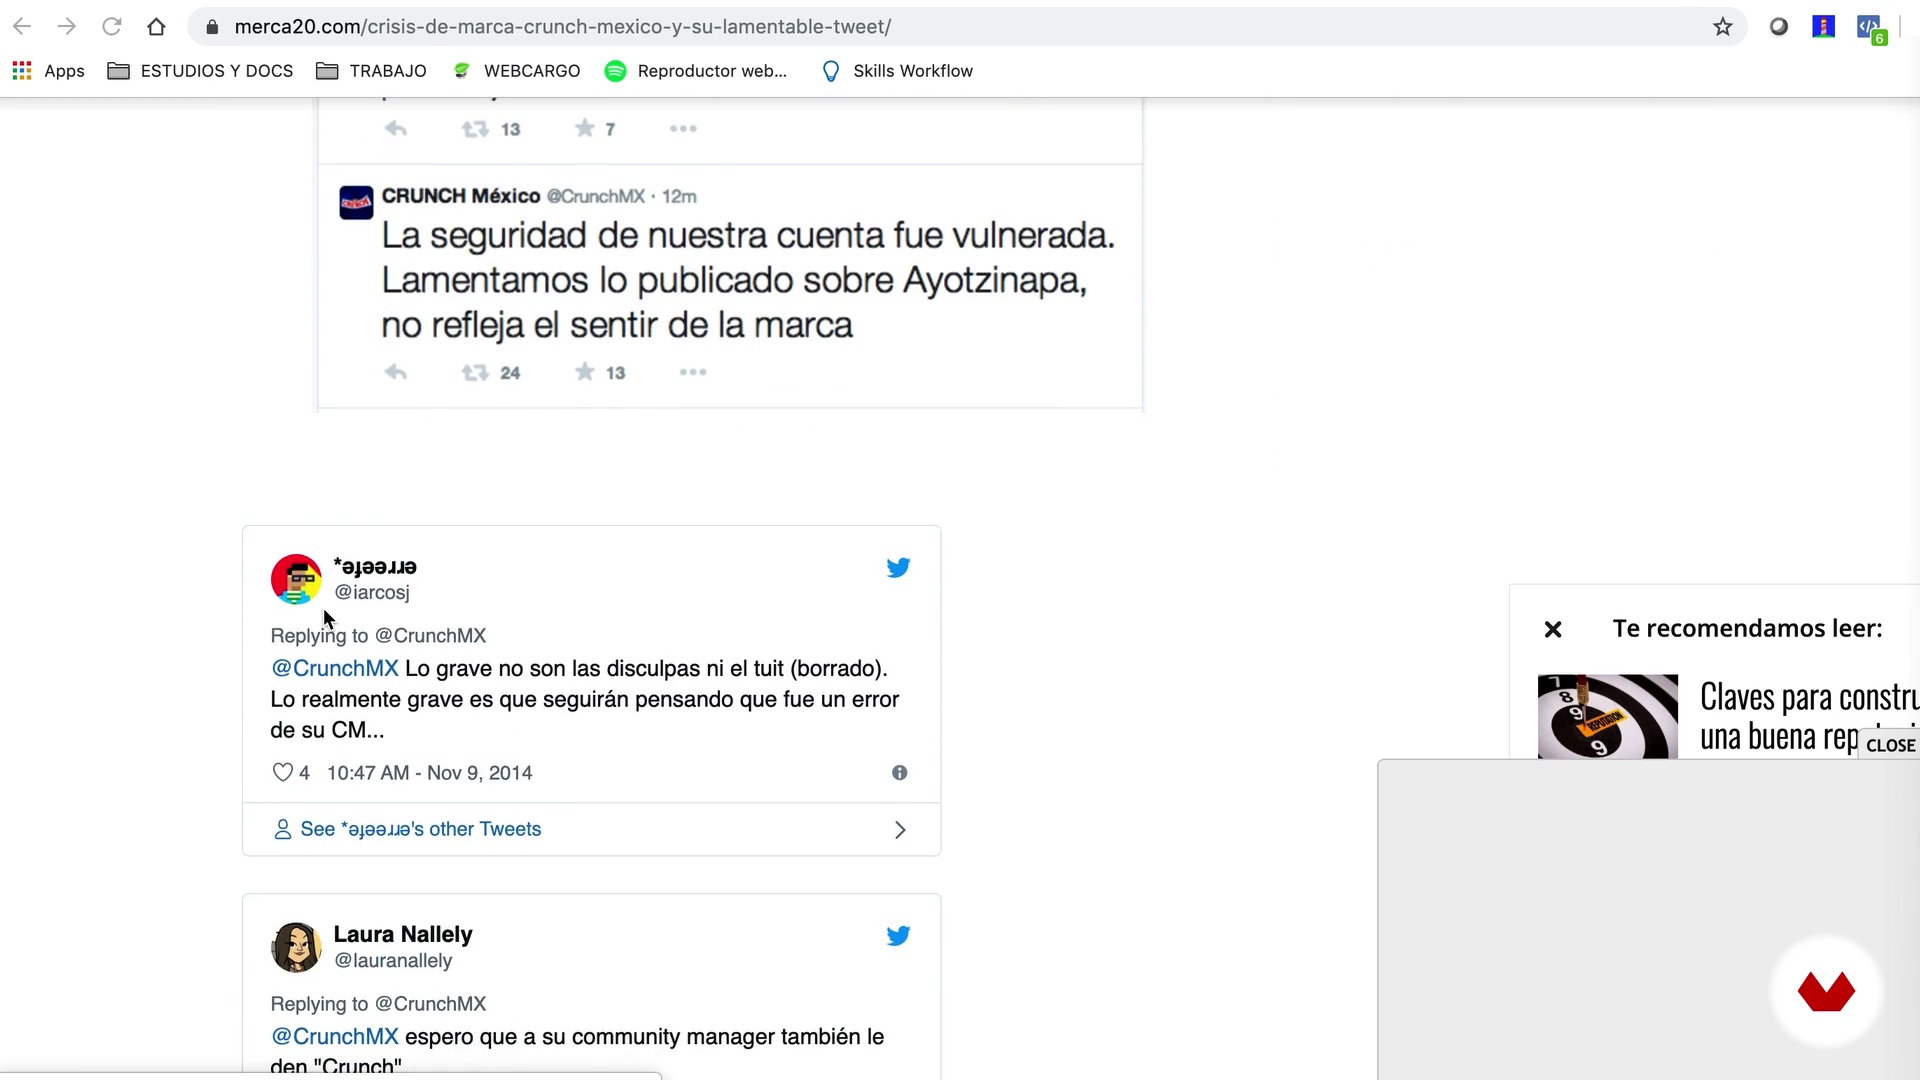The width and height of the screenshot is (1920, 1080).
Task: Click Twitter bird logo on Laura Nallely tweet
Action: [898, 936]
